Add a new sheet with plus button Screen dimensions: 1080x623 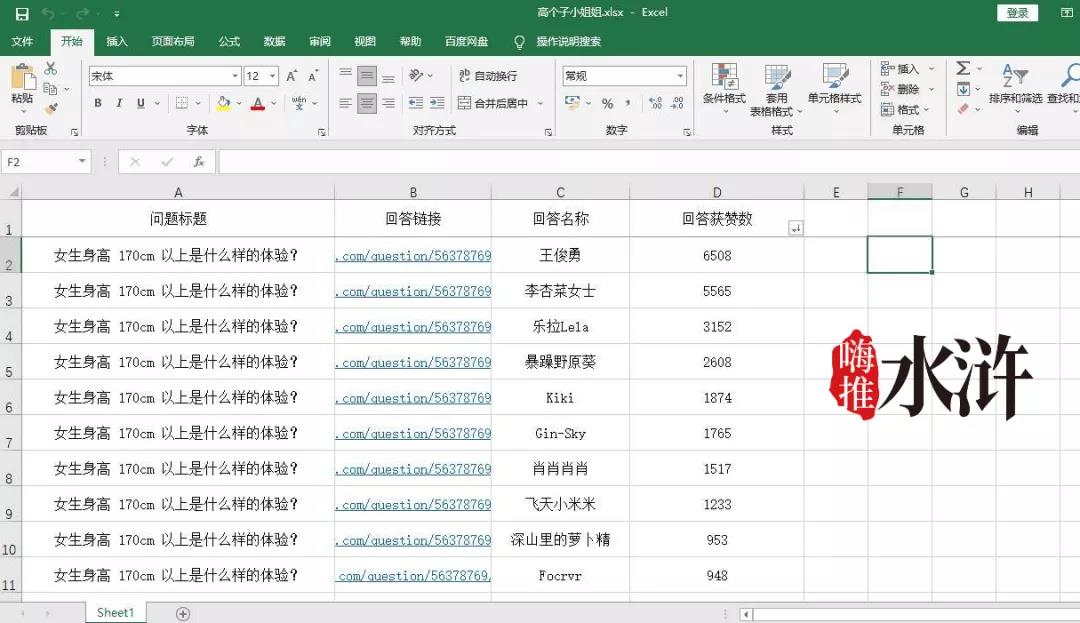click(183, 613)
